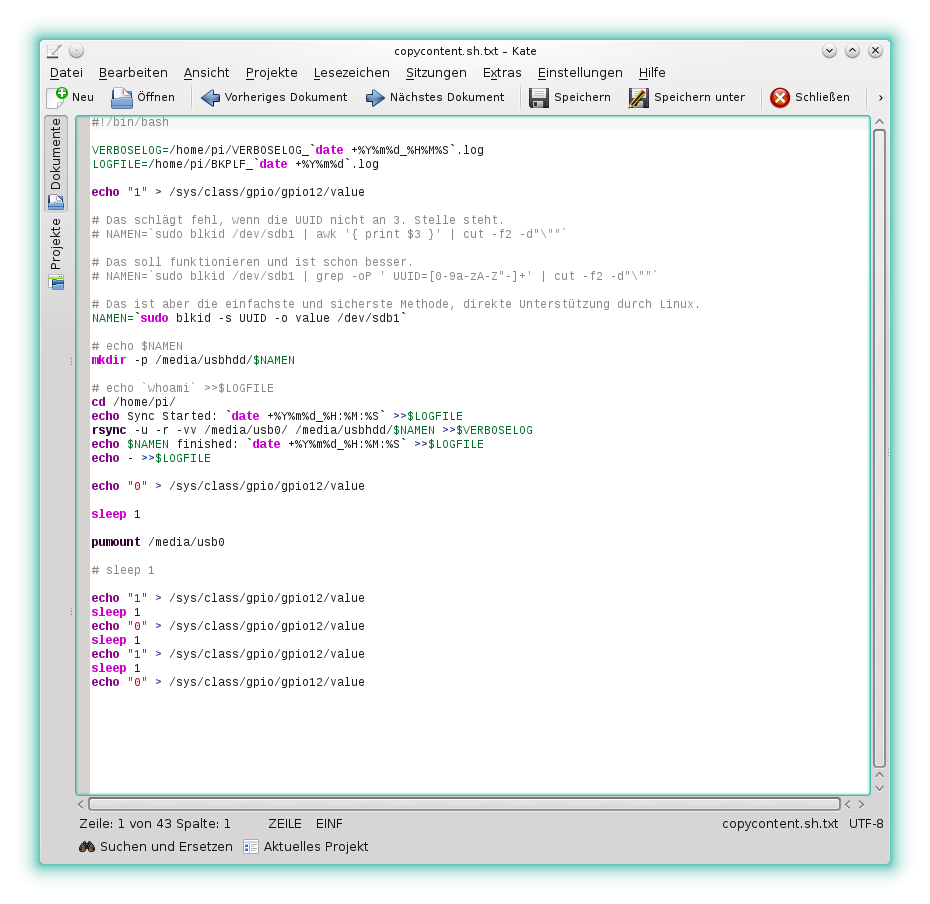The width and height of the screenshot is (930, 904).
Task: Click the mkdir -p /media/usbhdd/$NAMEN line
Action: pyautogui.click(x=193, y=360)
